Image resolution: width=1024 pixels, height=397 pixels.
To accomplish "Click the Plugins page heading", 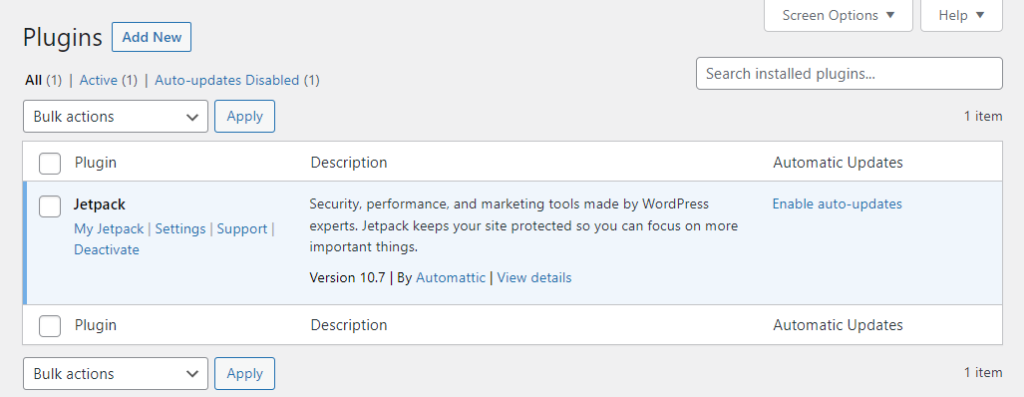I will coord(63,38).
